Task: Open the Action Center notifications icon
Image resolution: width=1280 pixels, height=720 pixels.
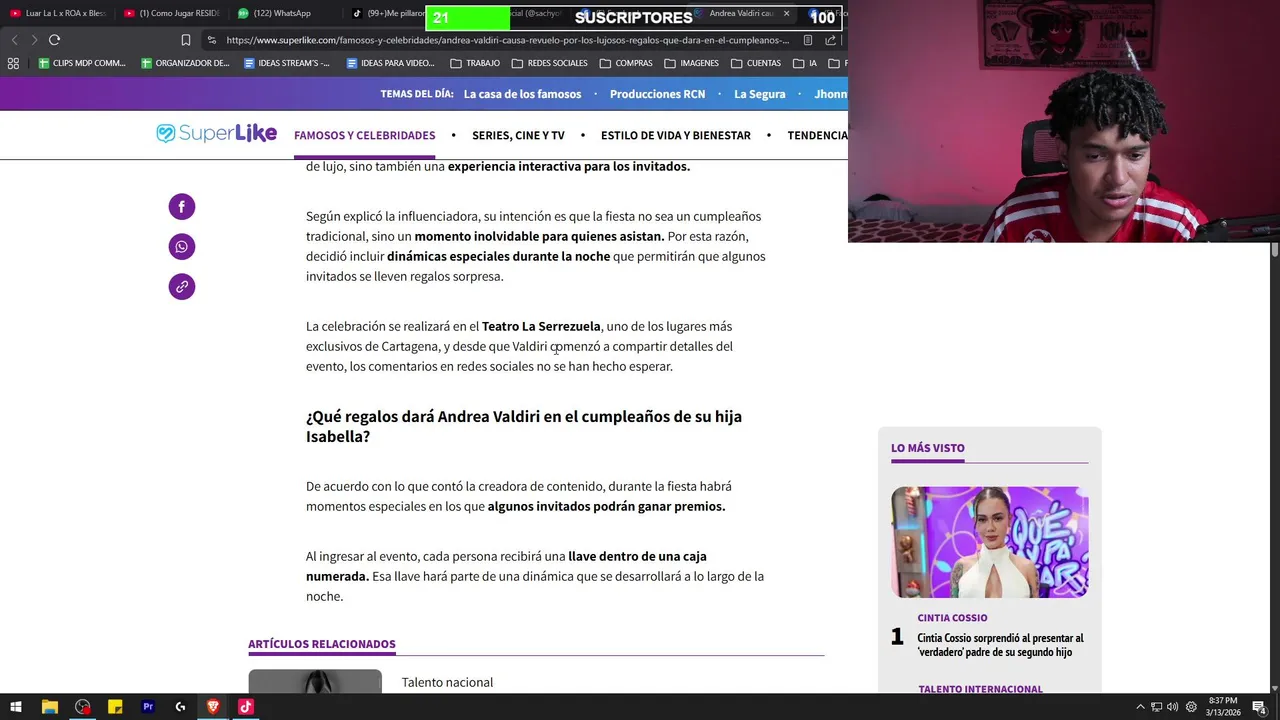Action: point(1260,707)
